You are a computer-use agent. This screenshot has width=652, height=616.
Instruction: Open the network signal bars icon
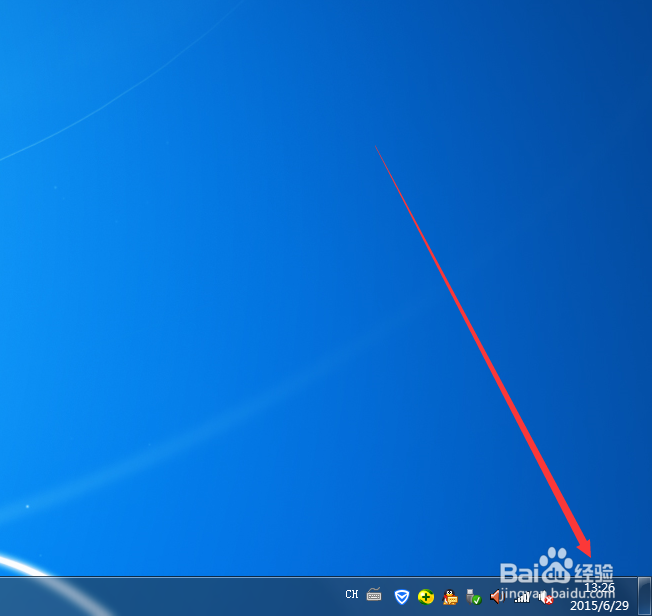click(522, 598)
